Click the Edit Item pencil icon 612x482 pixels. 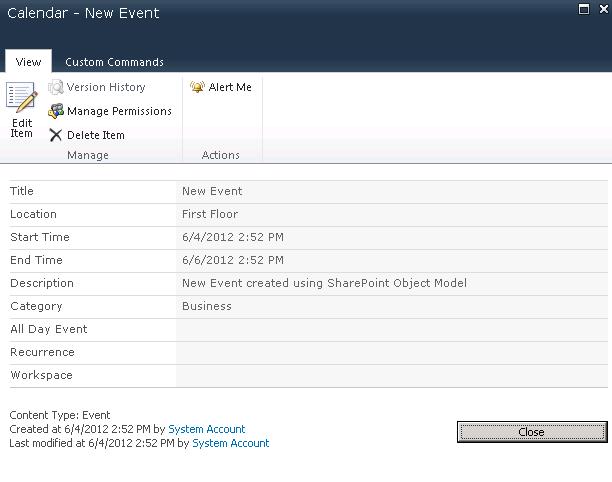pos(21,97)
